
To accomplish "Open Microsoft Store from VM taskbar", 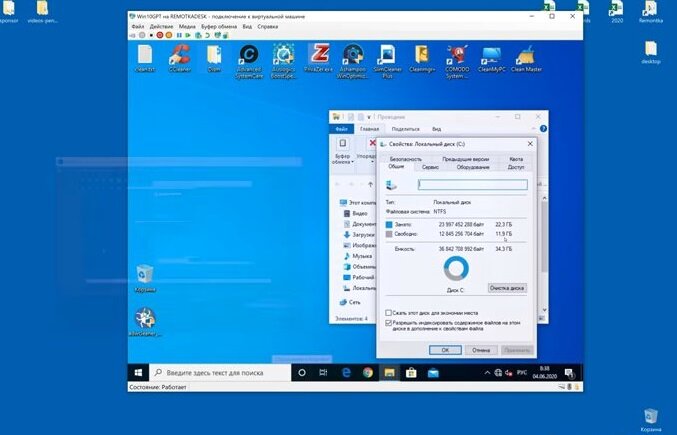I will (411, 373).
